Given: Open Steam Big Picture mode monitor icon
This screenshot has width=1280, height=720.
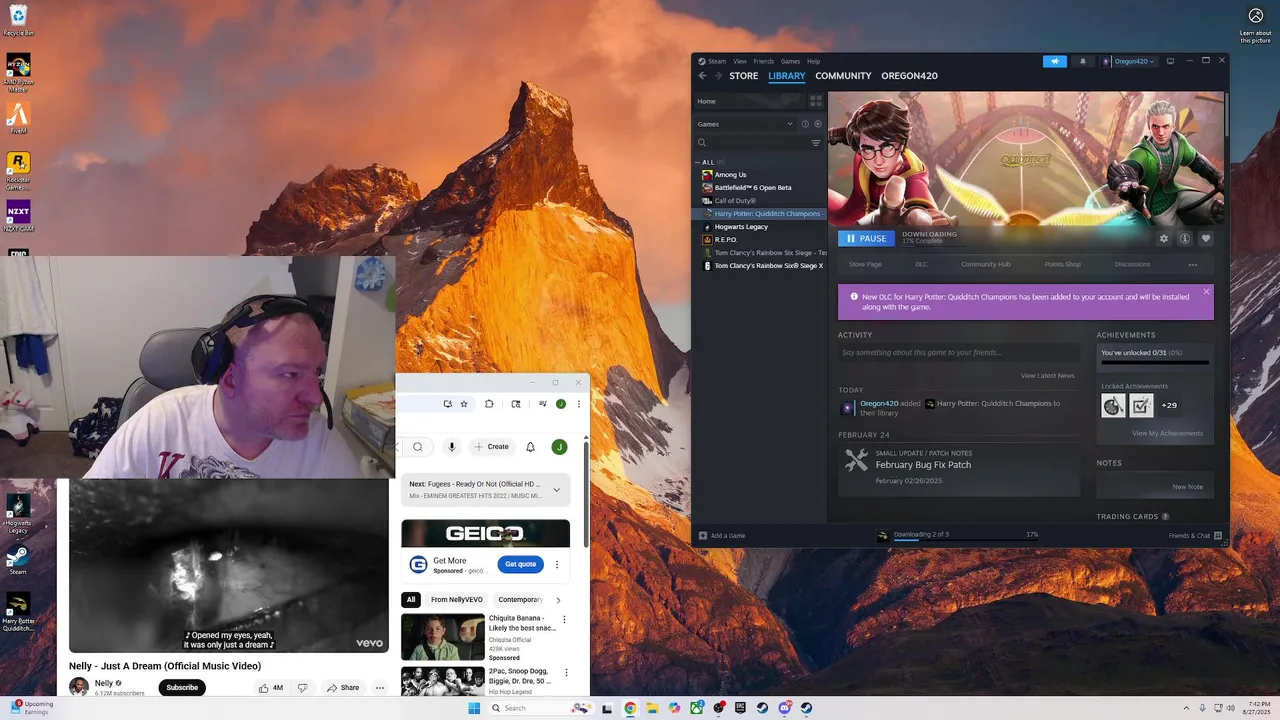Looking at the screenshot, I should (1170, 61).
